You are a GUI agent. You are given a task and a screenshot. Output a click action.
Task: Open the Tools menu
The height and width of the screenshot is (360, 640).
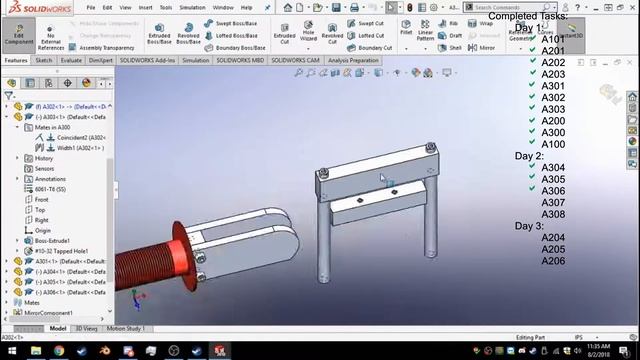pyautogui.click(x=166, y=7)
